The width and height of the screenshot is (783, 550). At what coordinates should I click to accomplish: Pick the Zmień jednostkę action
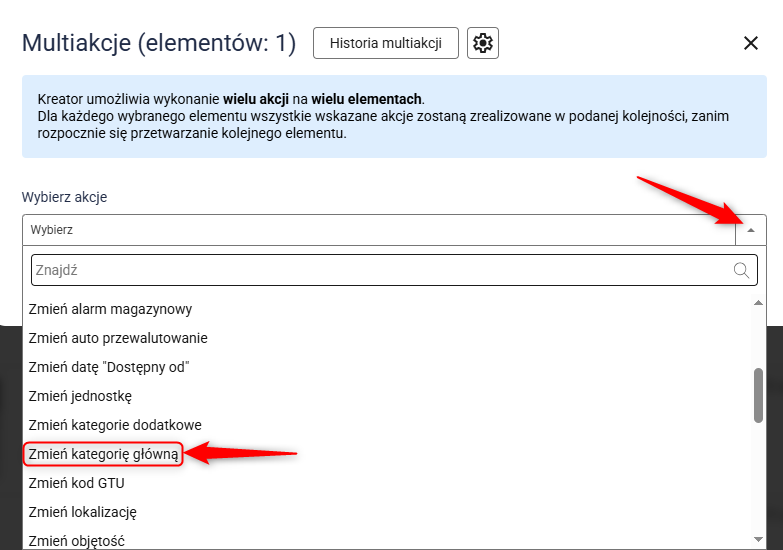[x=80, y=396]
